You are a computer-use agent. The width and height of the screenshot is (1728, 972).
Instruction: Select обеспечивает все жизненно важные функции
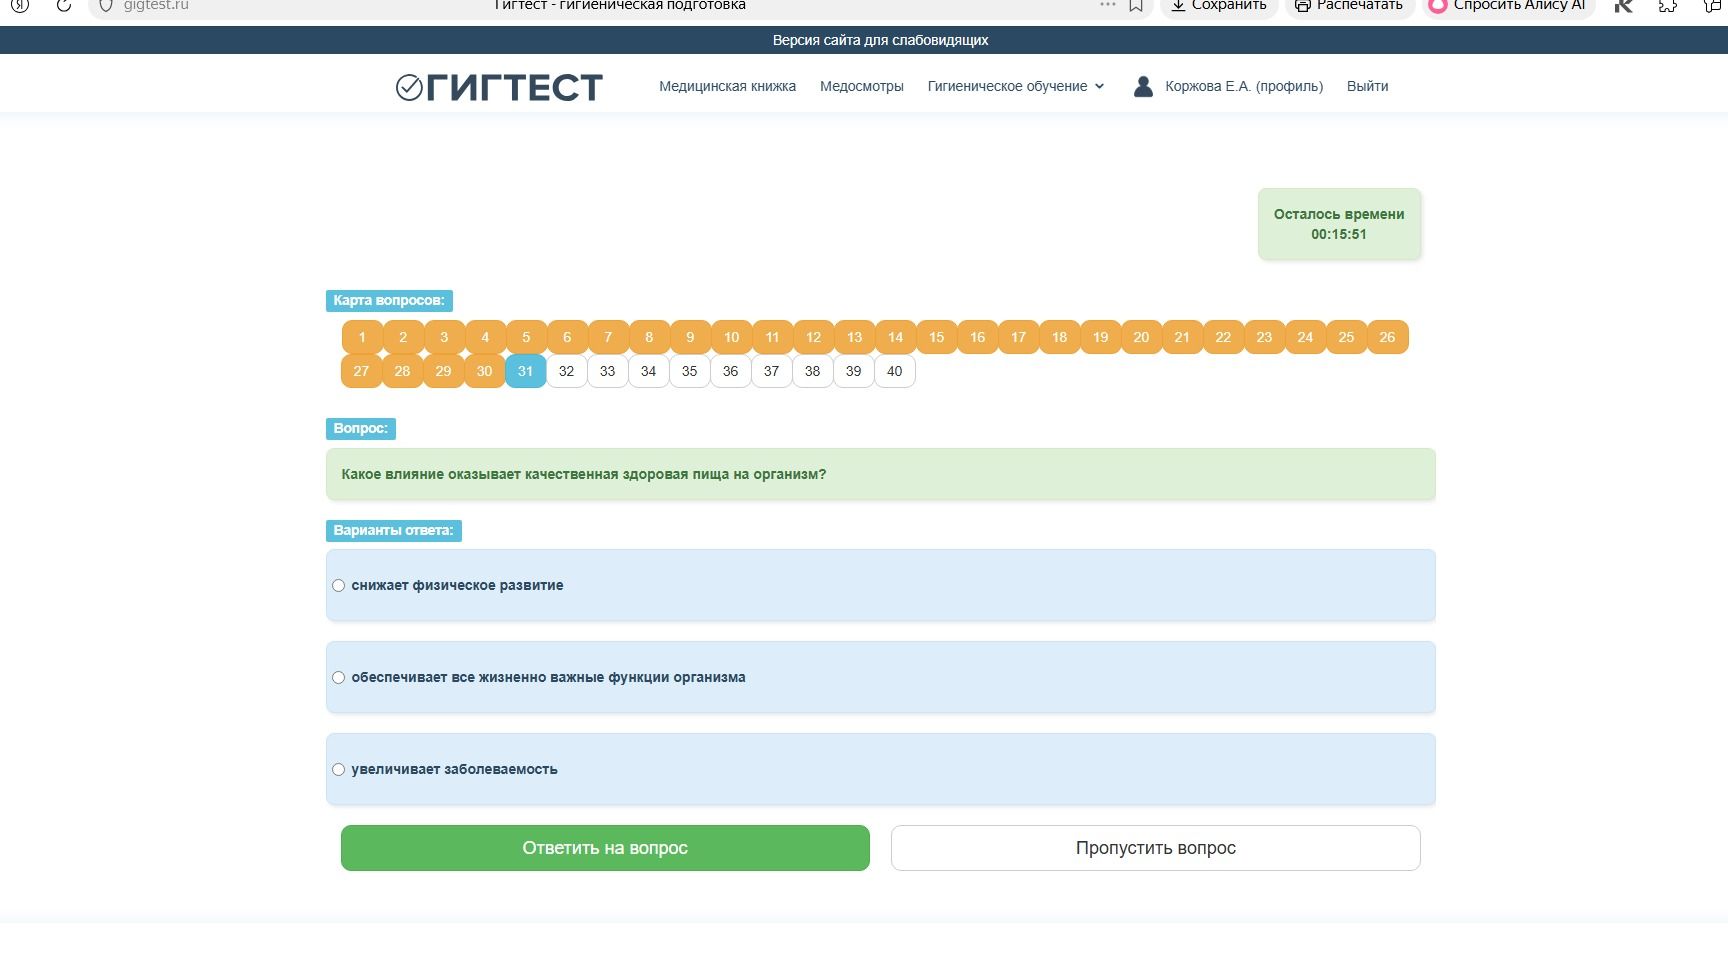338,677
